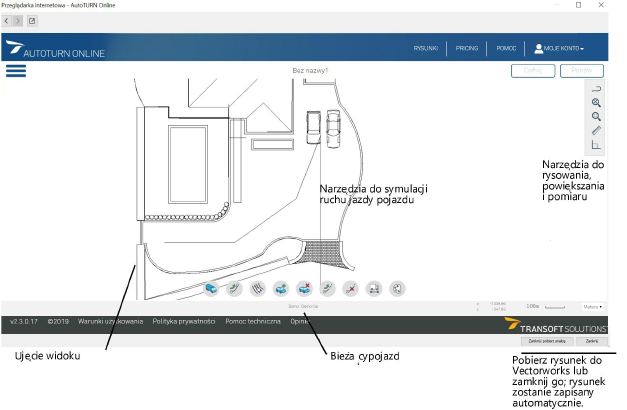Viewport: 627px width, 410px height.
Task: Select the sixth simulation tool with green arrow
Action: [327, 288]
